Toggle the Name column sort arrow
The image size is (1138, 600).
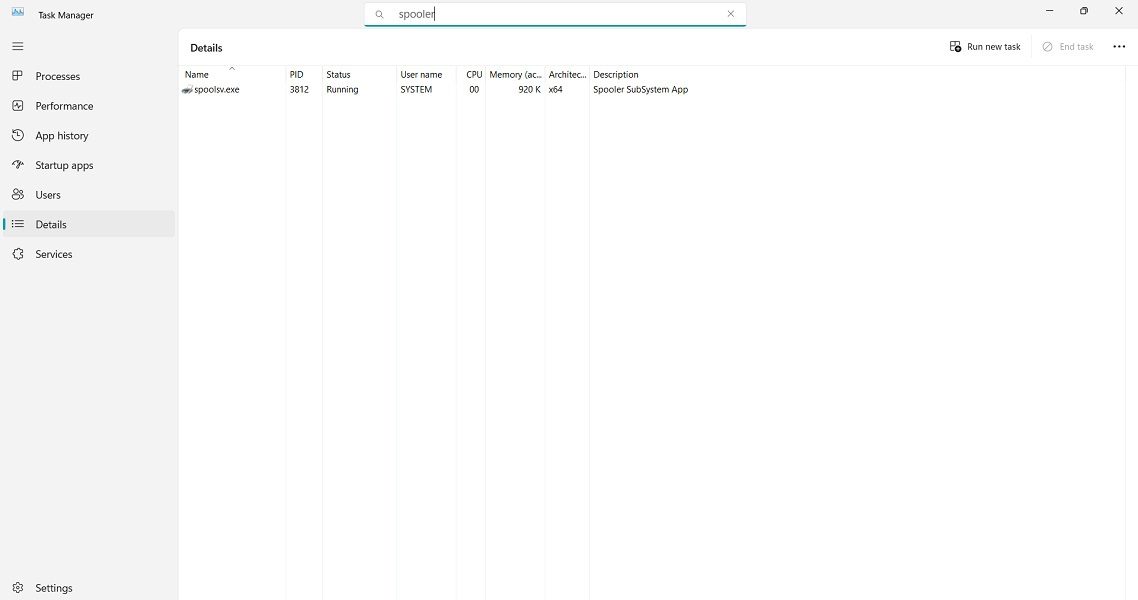pyautogui.click(x=231, y=69)
